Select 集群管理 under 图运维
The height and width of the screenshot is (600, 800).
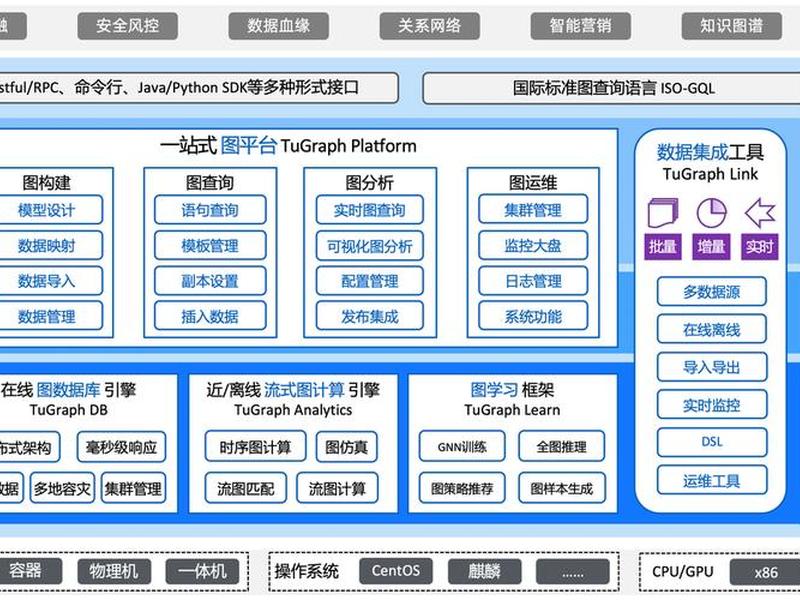click(533, 209)
